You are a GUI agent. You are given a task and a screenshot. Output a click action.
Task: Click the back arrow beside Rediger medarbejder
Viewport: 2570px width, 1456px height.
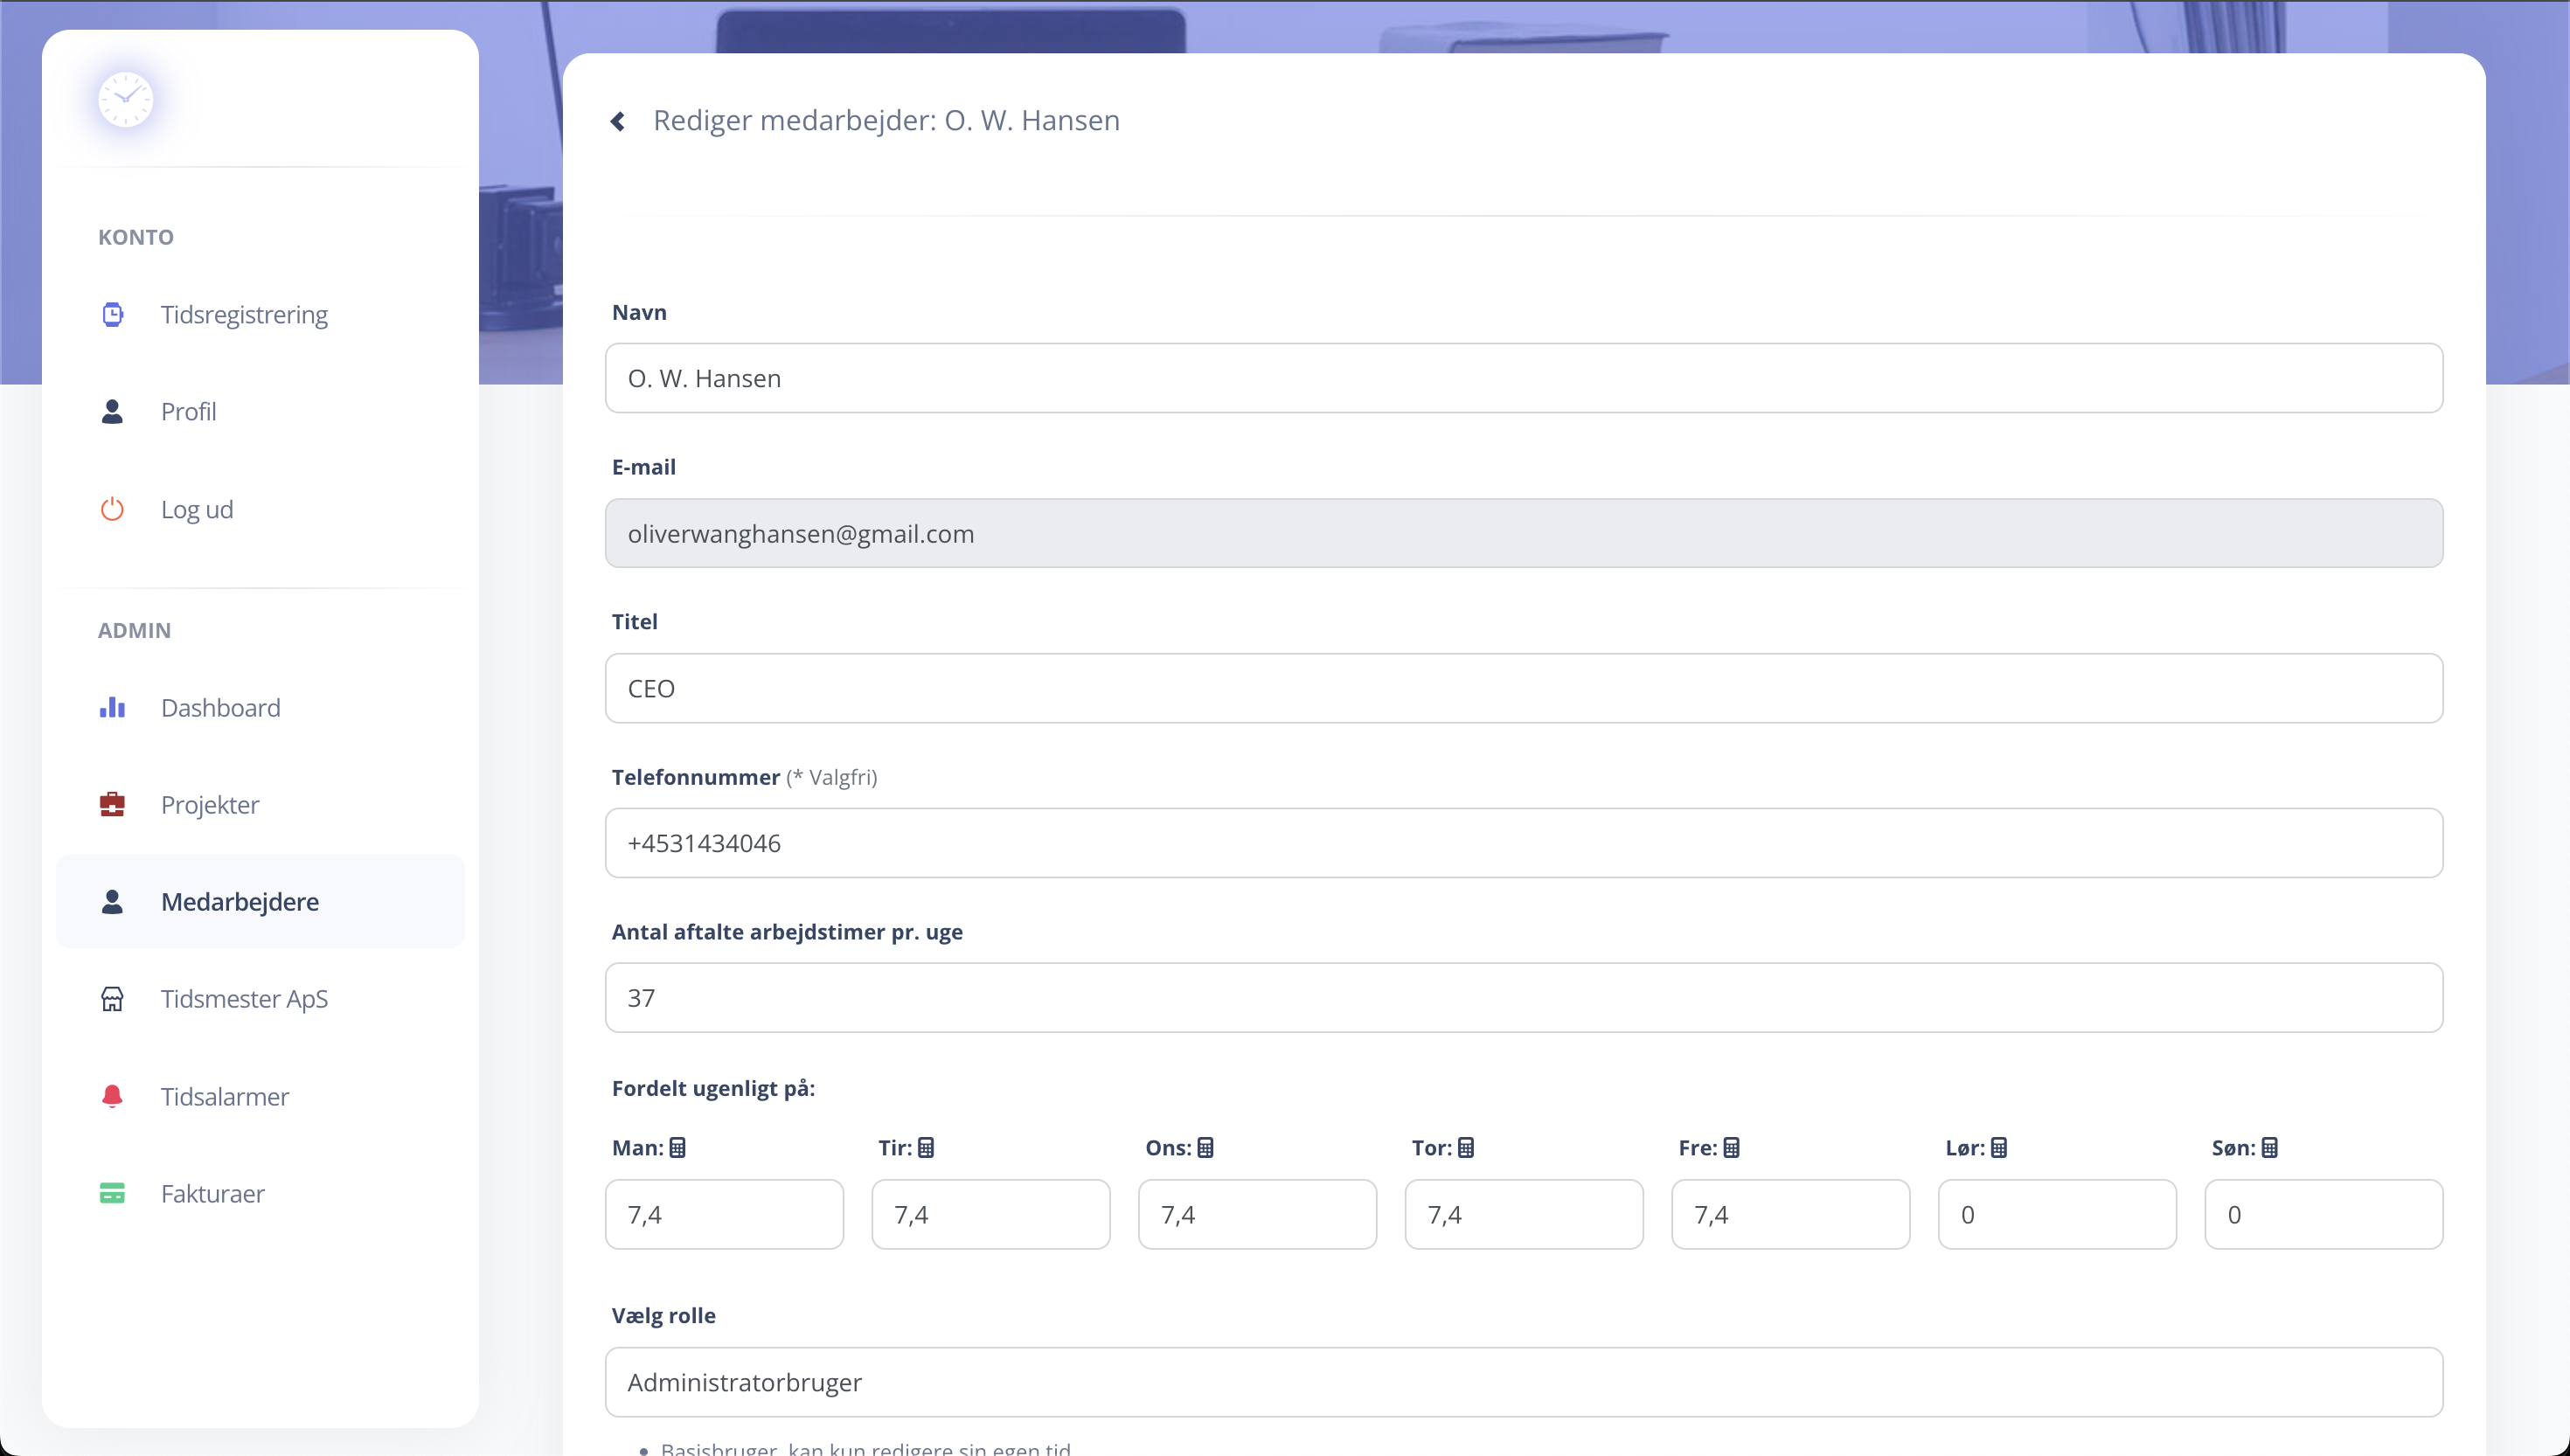618,121
